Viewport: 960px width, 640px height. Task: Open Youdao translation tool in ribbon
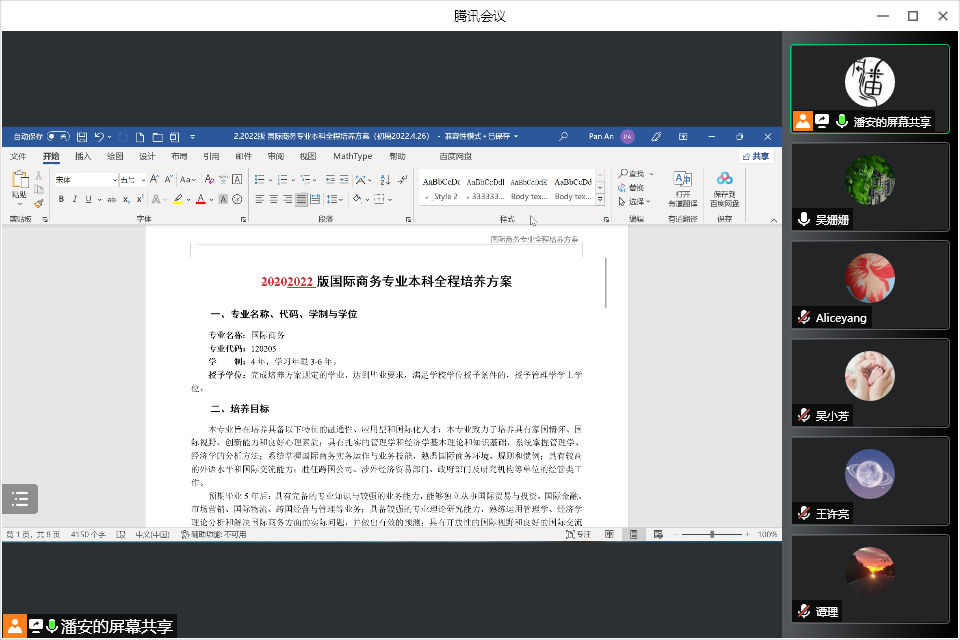(683, 188)
